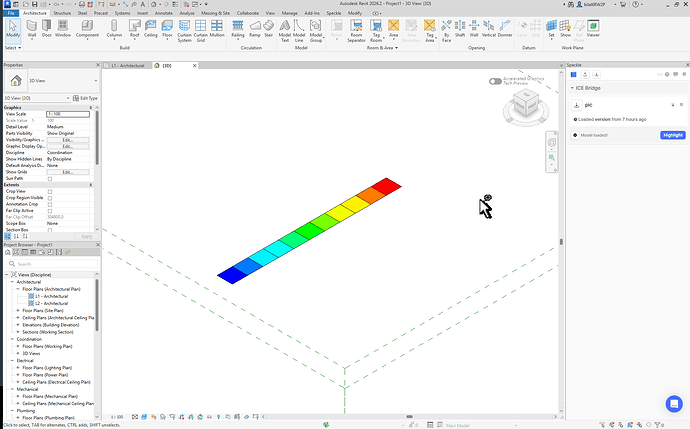Screen dimensions: 690x429
Task: Open the Annotate ribbon tab
Action: [x=163, y=13]
